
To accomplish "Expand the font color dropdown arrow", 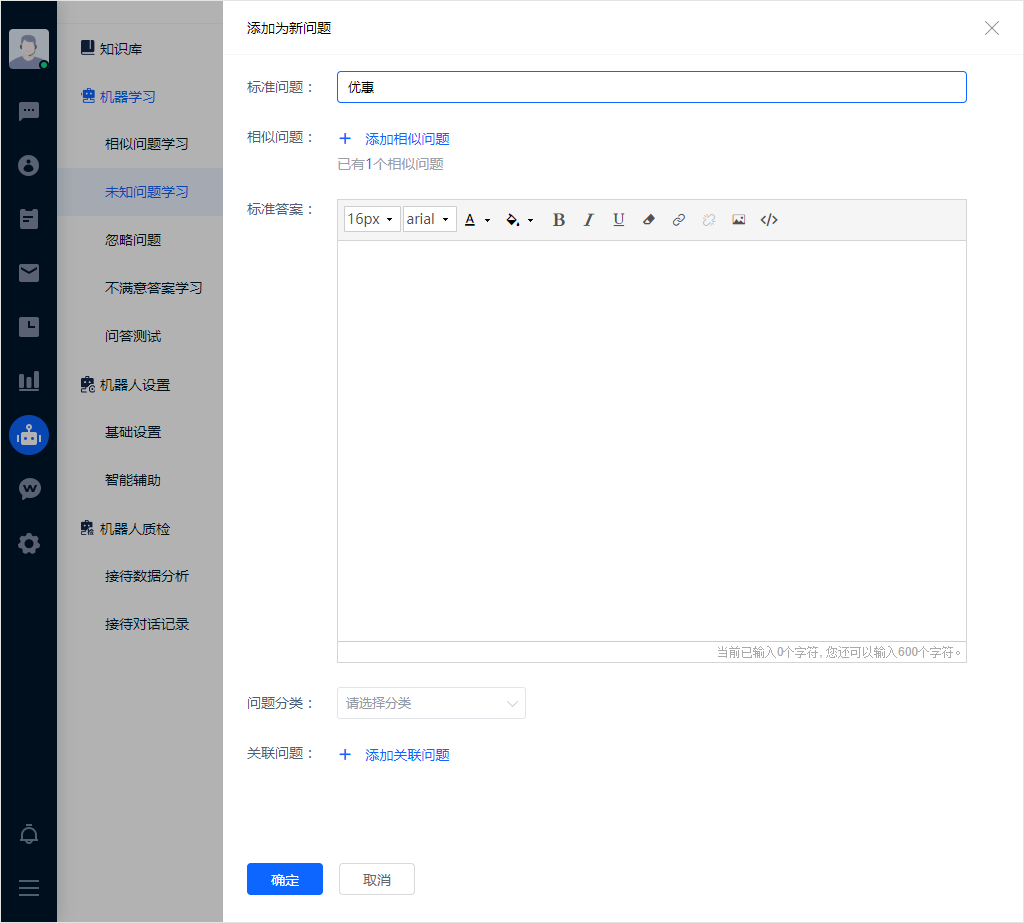I will click(487, 220).
